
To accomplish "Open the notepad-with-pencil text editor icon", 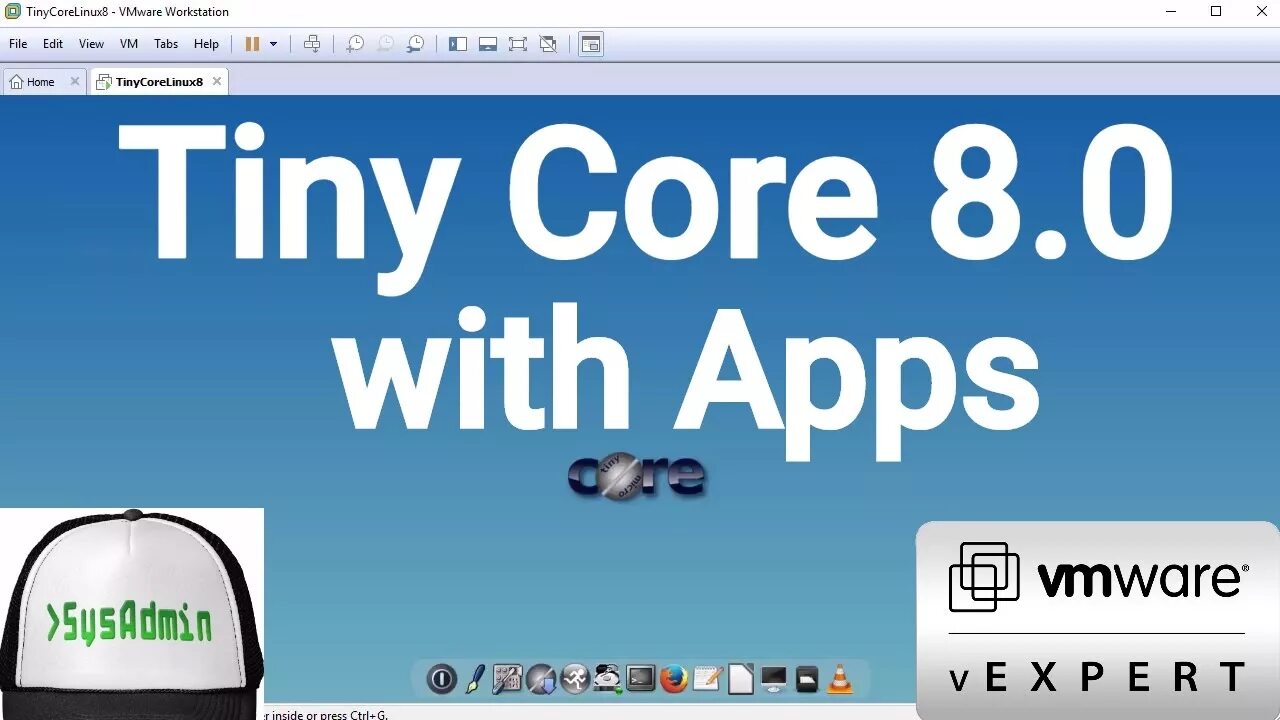I will 707,679.
